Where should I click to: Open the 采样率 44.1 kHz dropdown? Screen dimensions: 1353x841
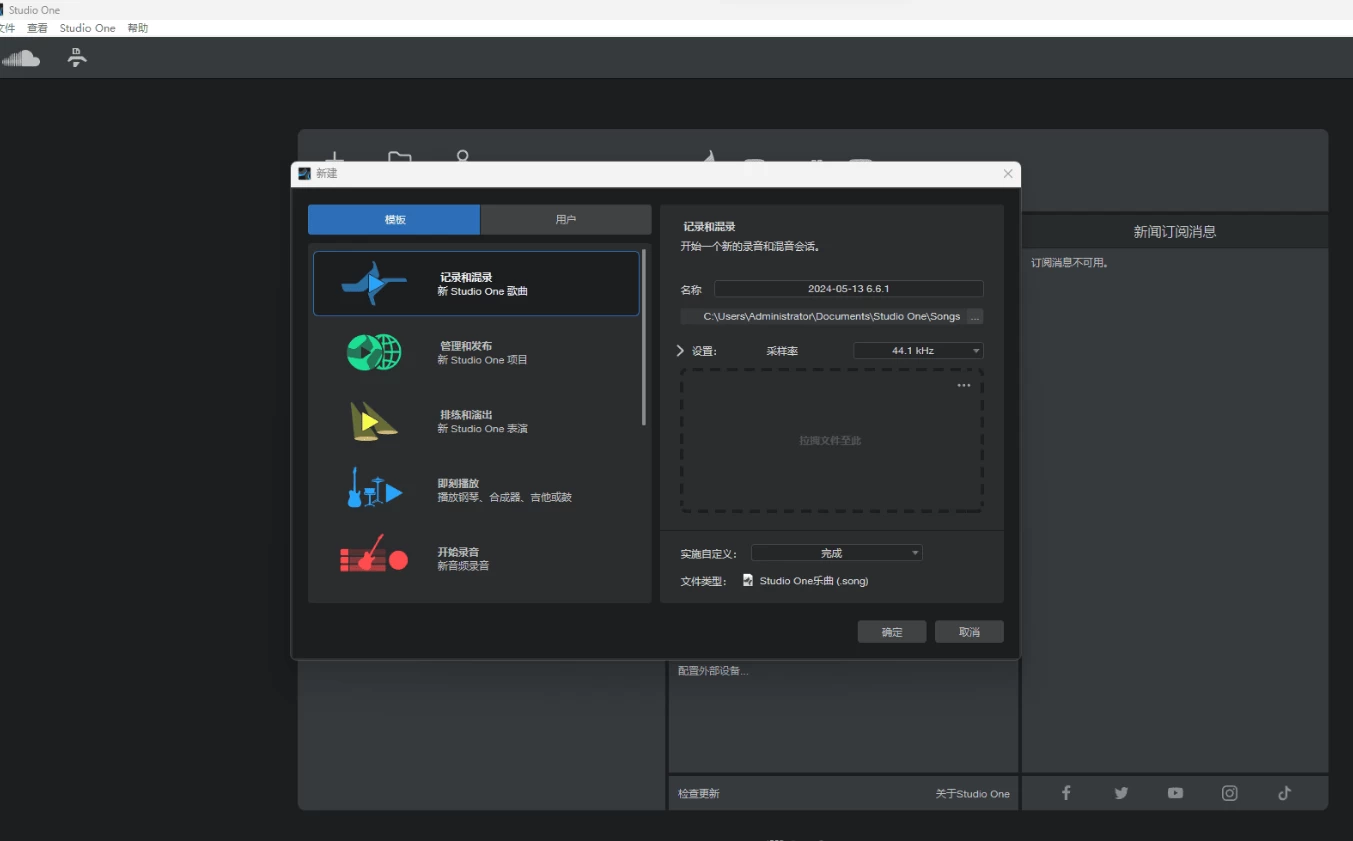(x=918, y=351)
